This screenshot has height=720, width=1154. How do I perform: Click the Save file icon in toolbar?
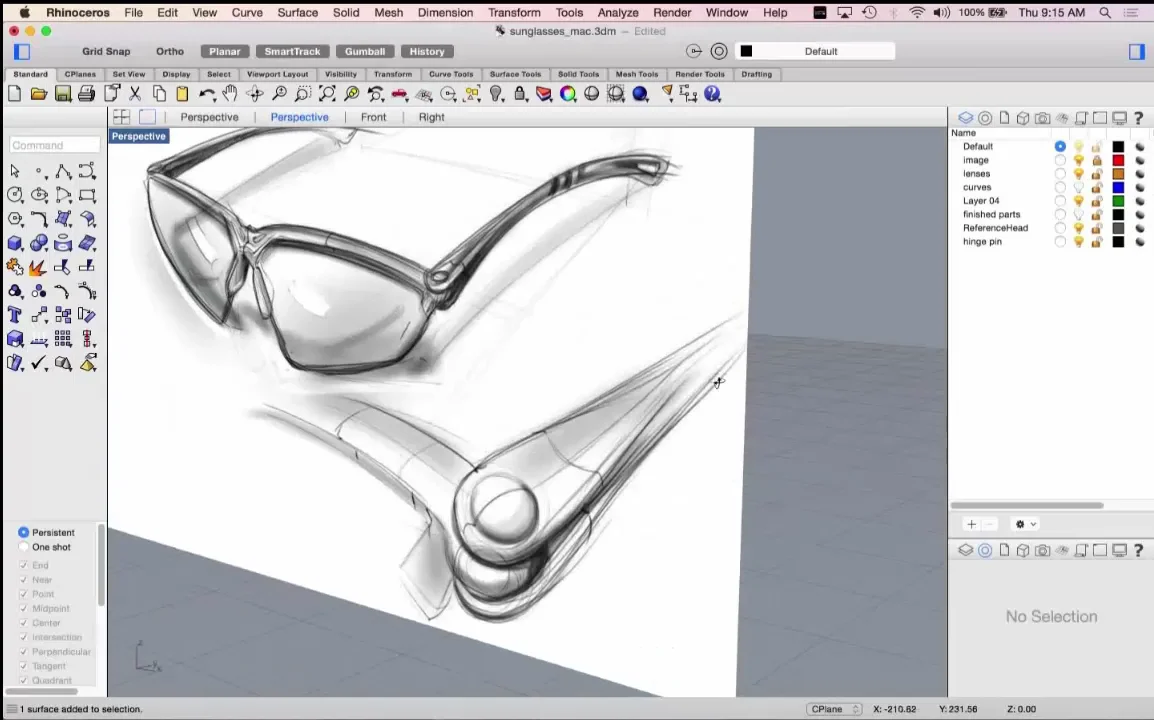(x=63, y=94)
